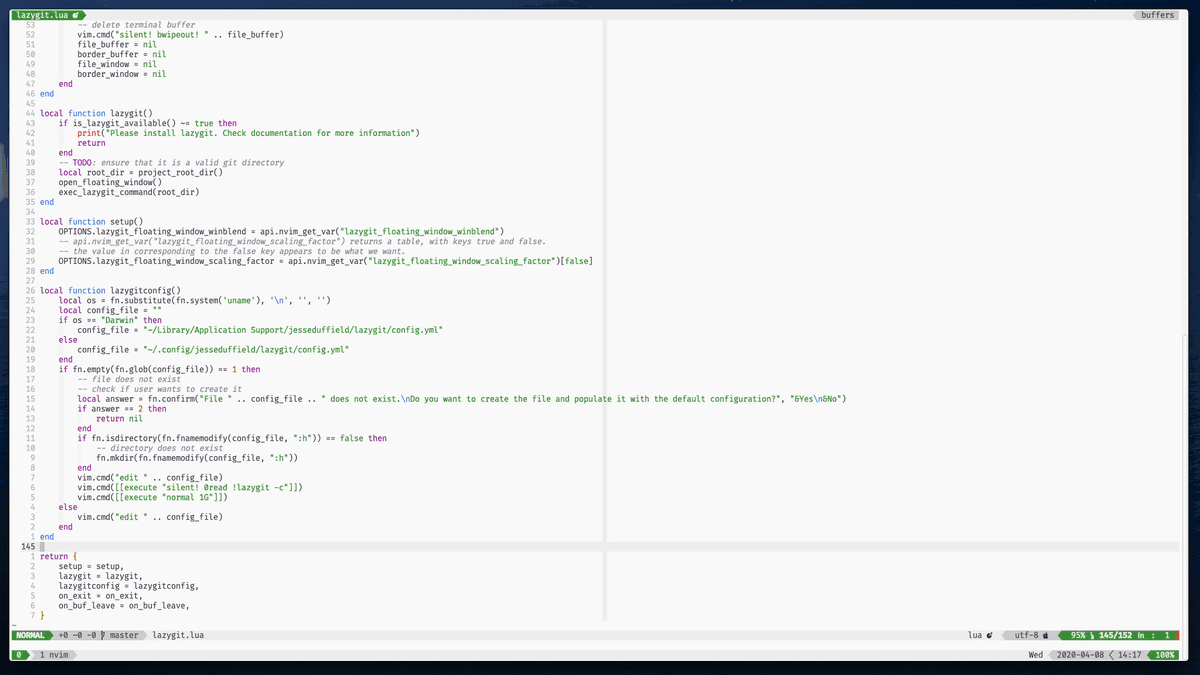
Task: Select the tmux window labeled 1 nvim
Action: tap(52, 655)
